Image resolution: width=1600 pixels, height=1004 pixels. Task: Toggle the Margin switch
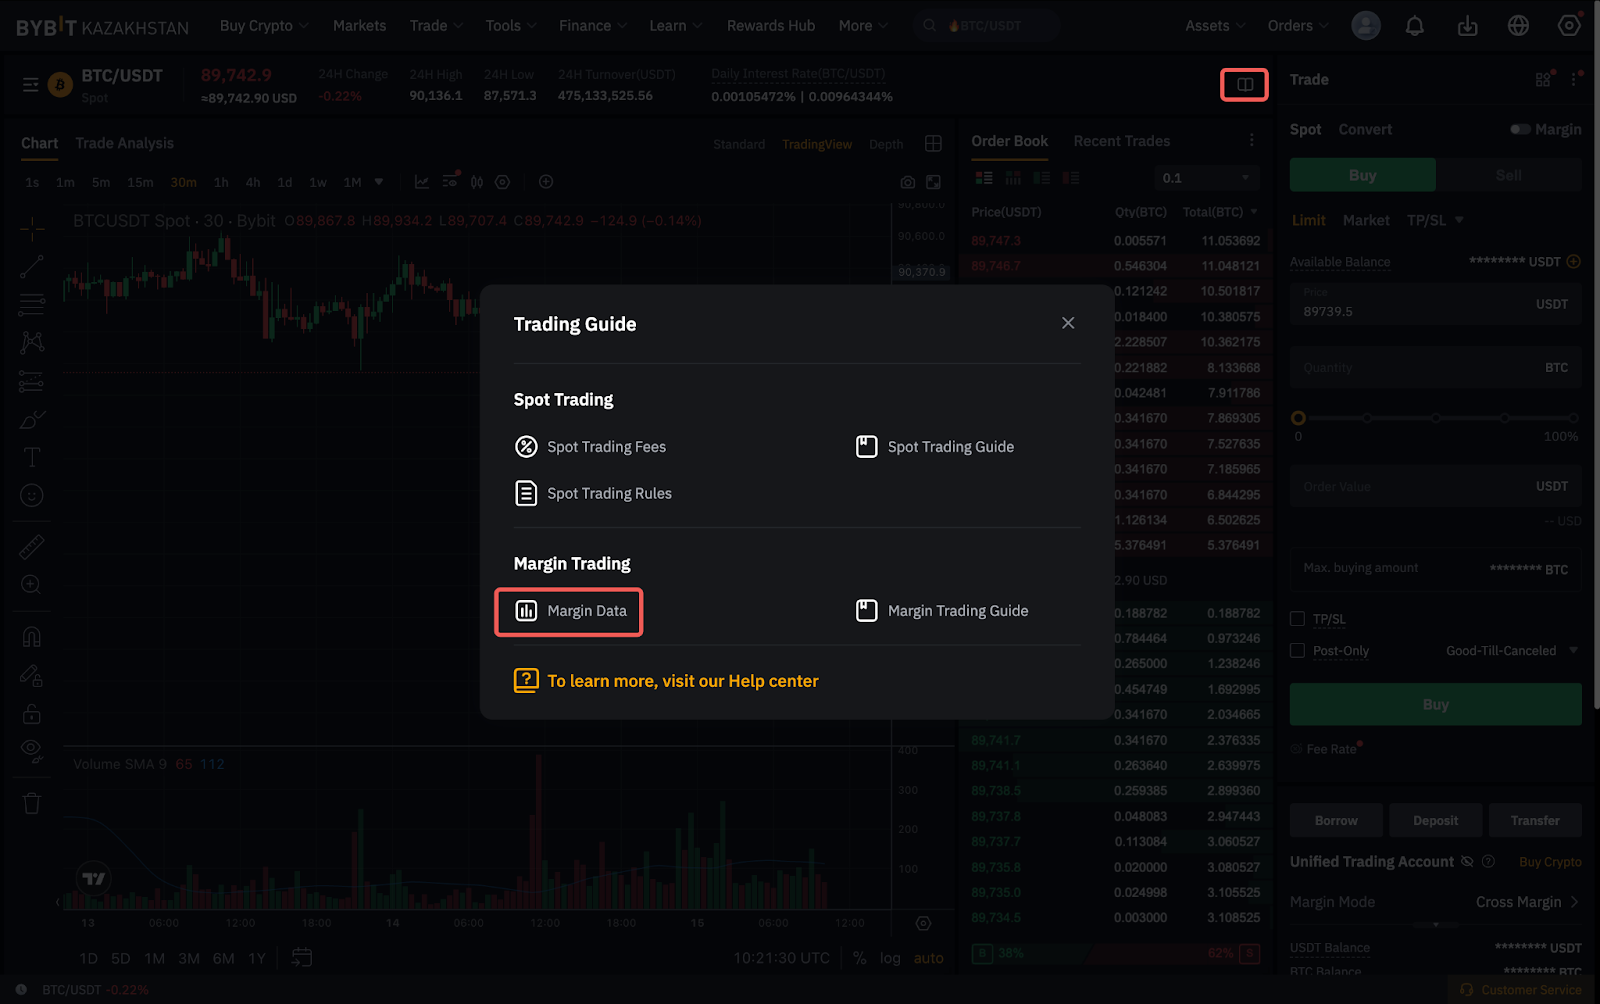coord(1520,129)
